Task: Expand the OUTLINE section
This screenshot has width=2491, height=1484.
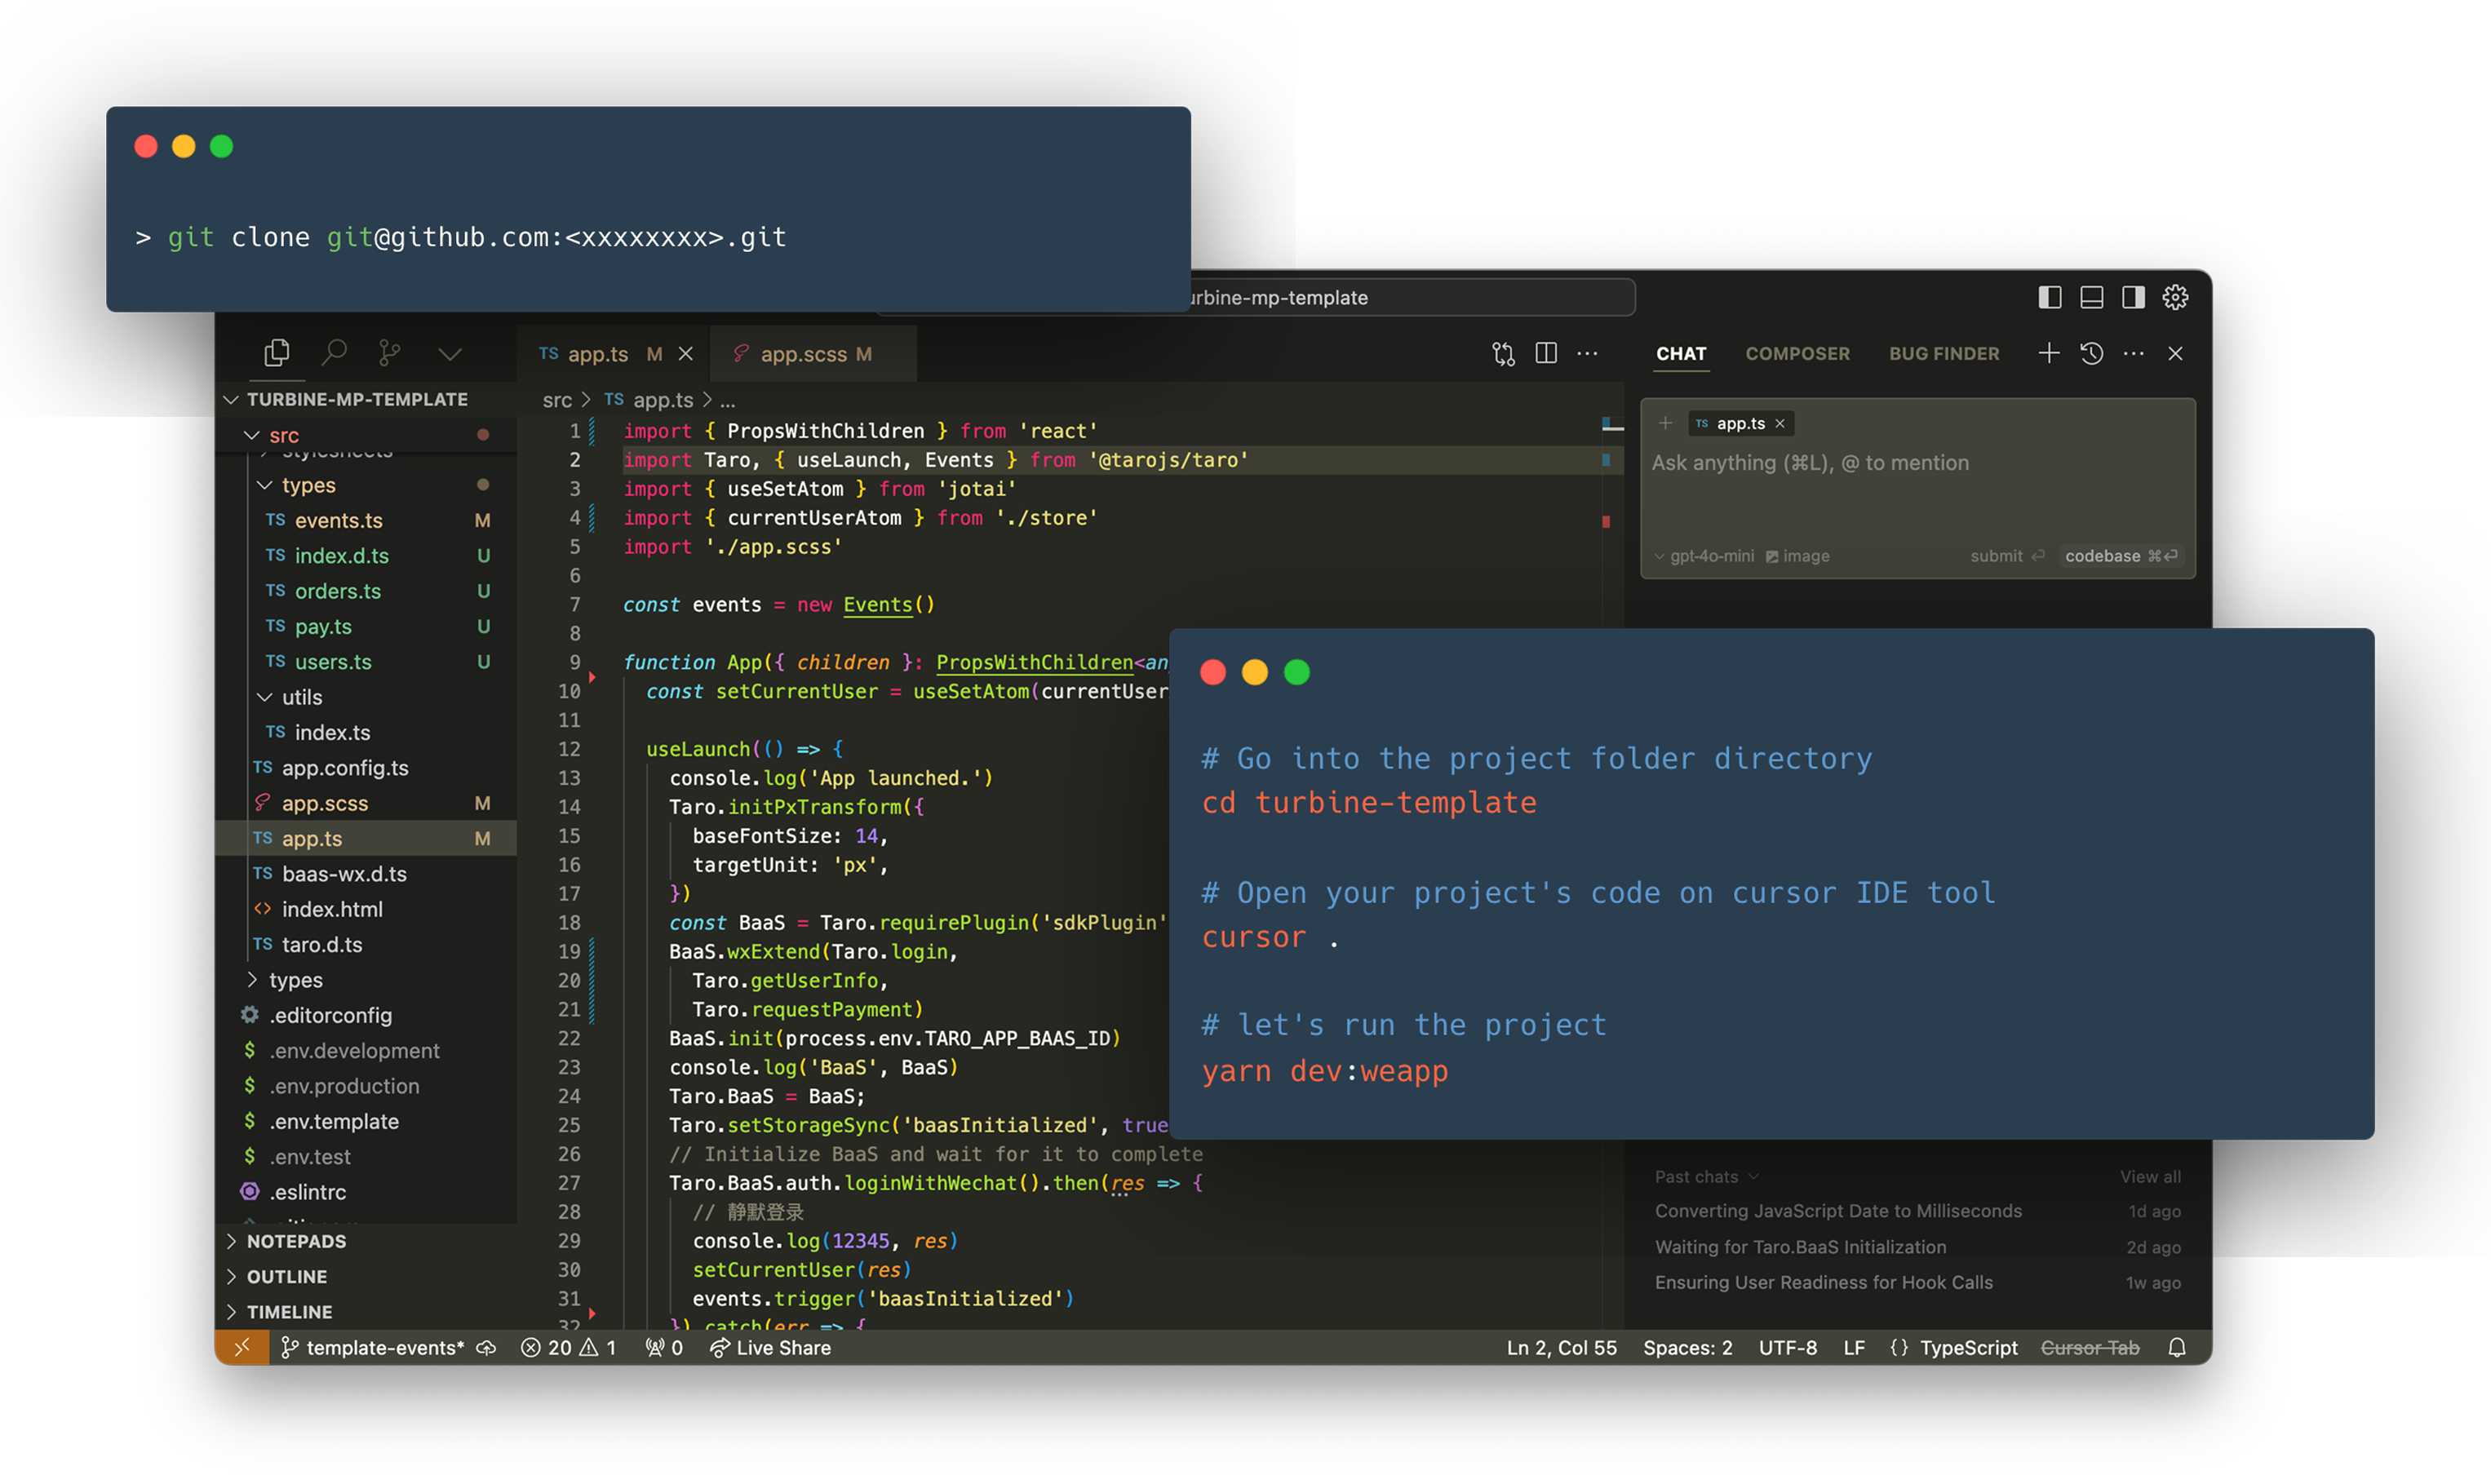Action: 286,1276
